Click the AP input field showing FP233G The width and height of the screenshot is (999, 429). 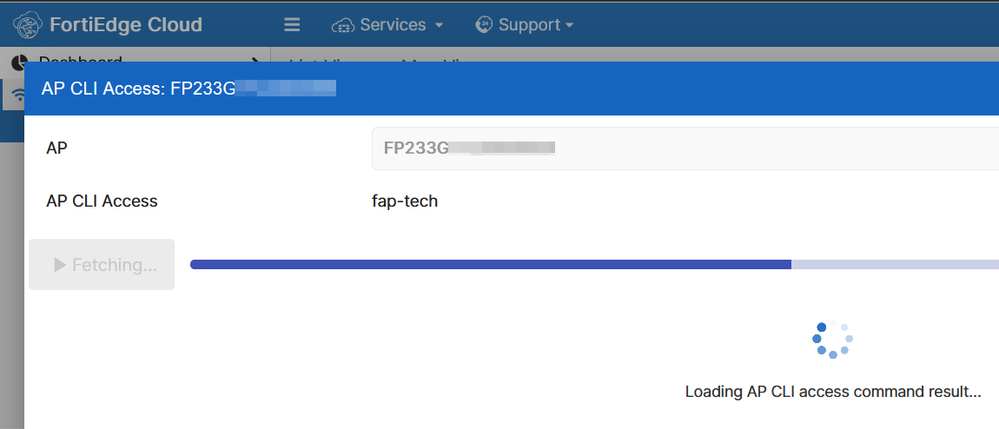tap(680, 148)
